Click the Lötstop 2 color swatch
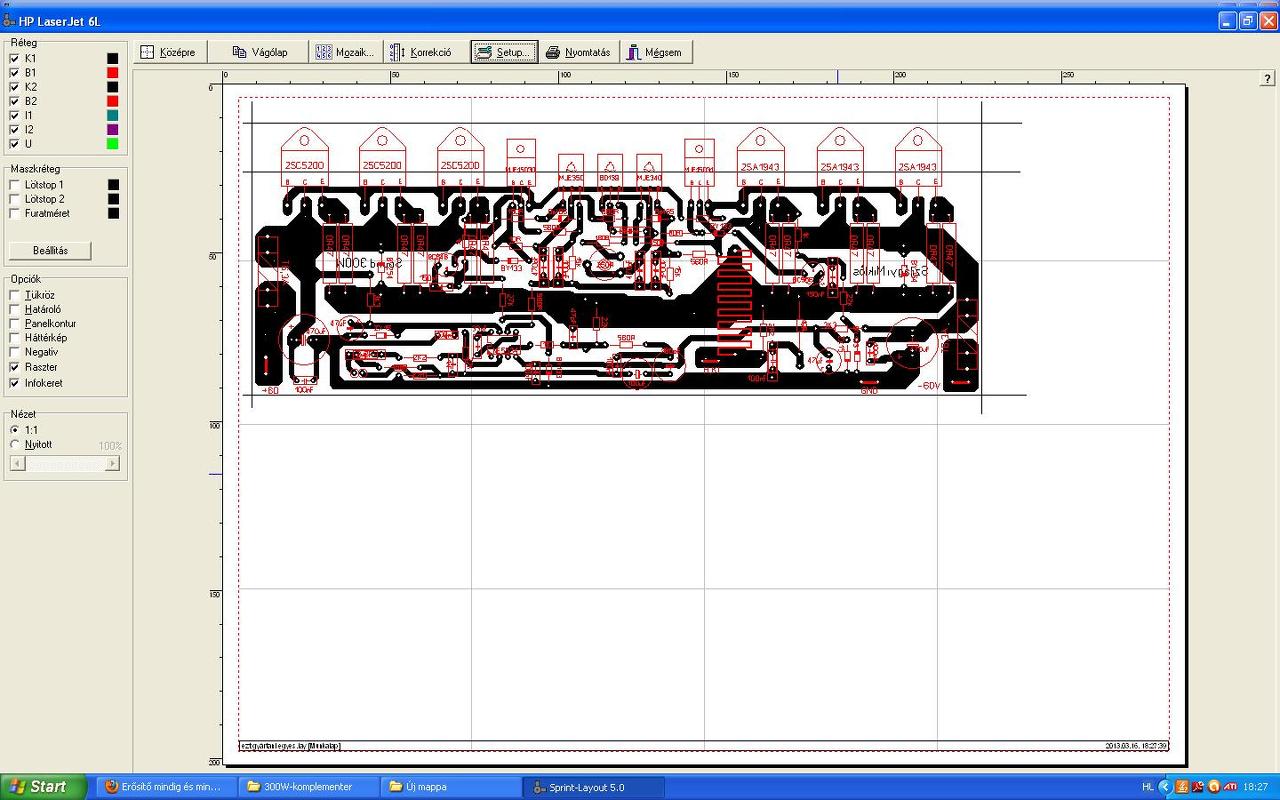 (x=113, y=199)
